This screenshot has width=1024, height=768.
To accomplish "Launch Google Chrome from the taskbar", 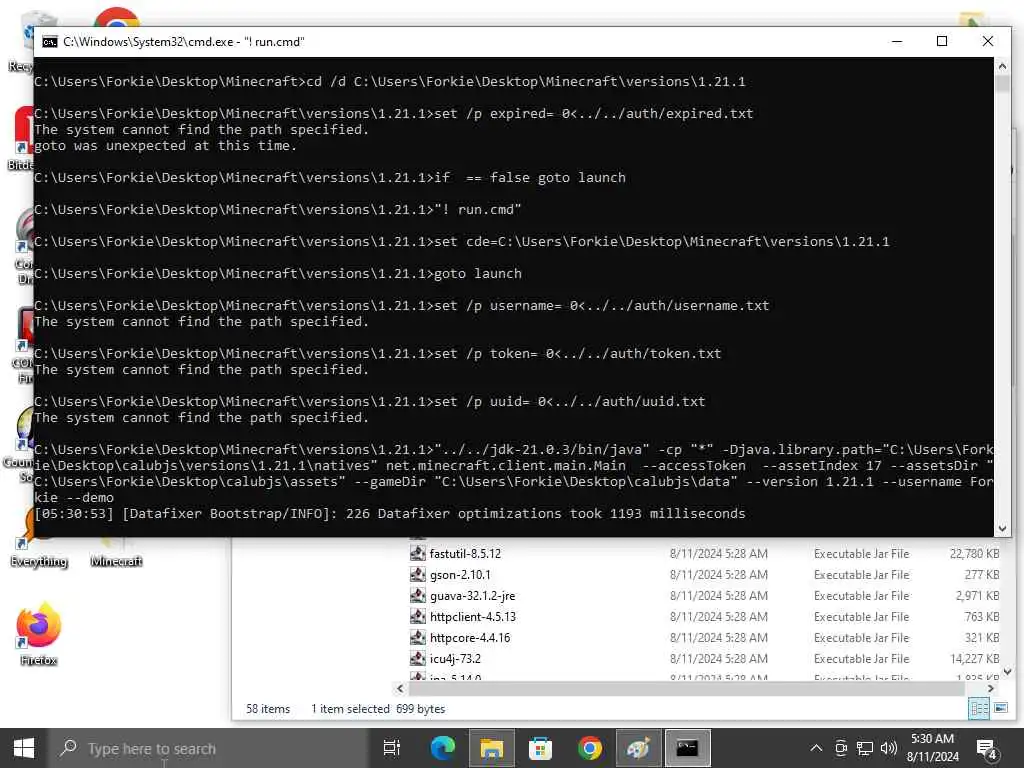I will click(x=589, y=748).
